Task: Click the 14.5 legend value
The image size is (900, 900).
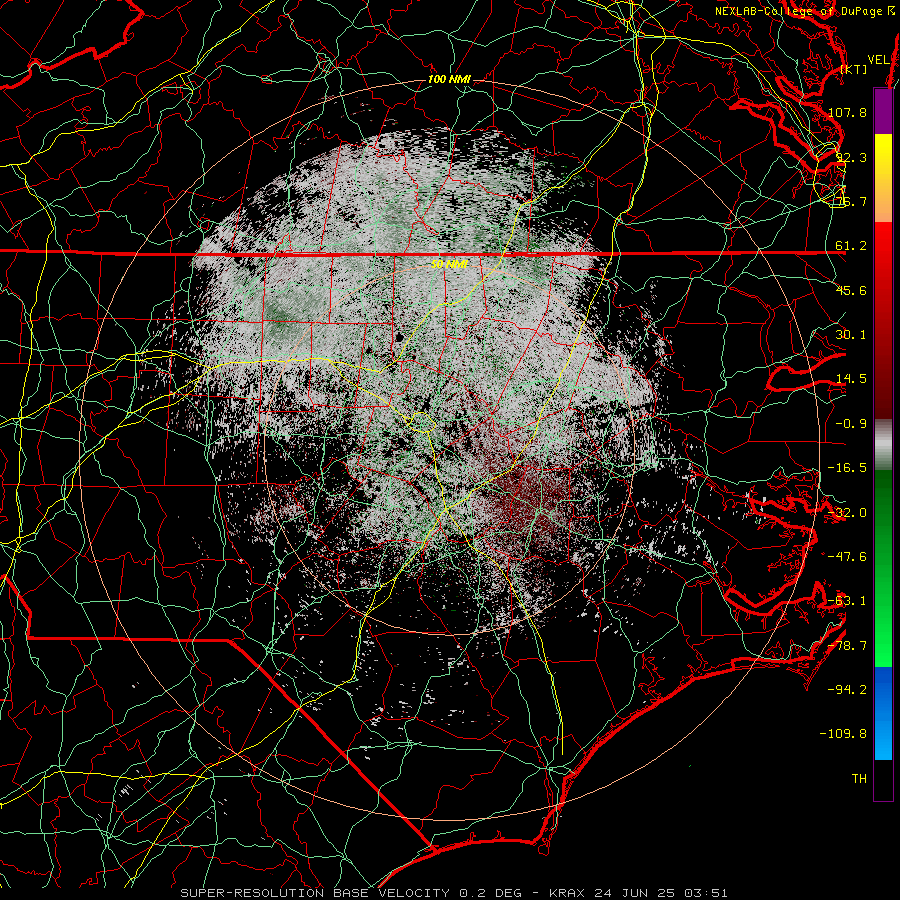Action: click(x=851, y=379)
